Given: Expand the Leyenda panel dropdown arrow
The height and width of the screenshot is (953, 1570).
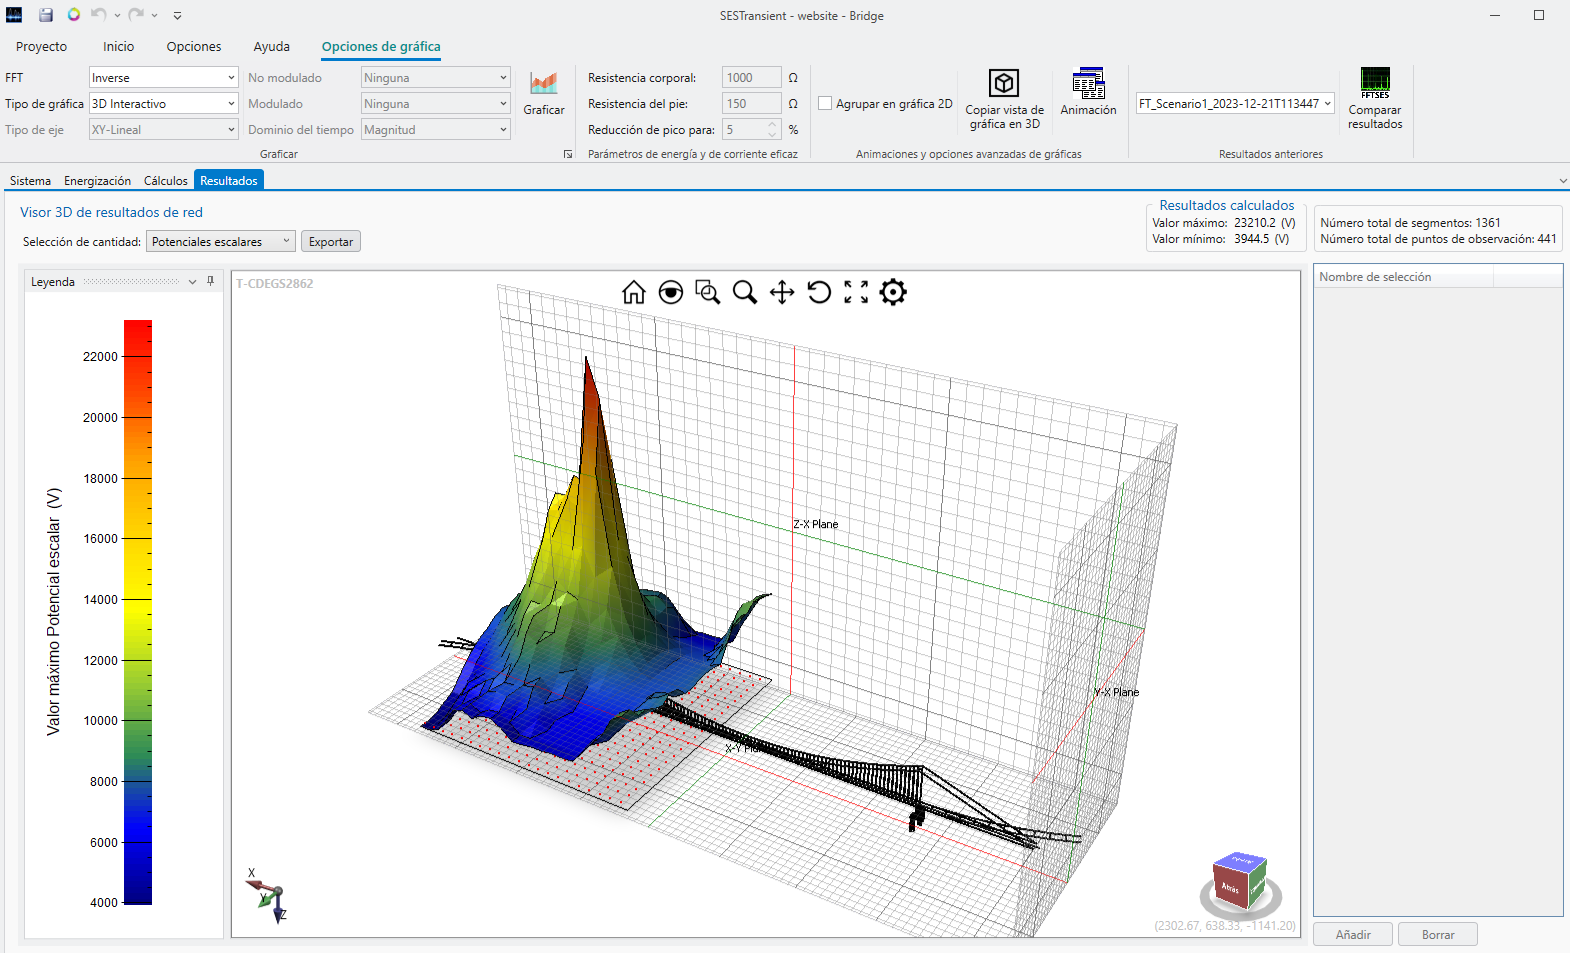Looking at the screenshot, I should 192,282.
